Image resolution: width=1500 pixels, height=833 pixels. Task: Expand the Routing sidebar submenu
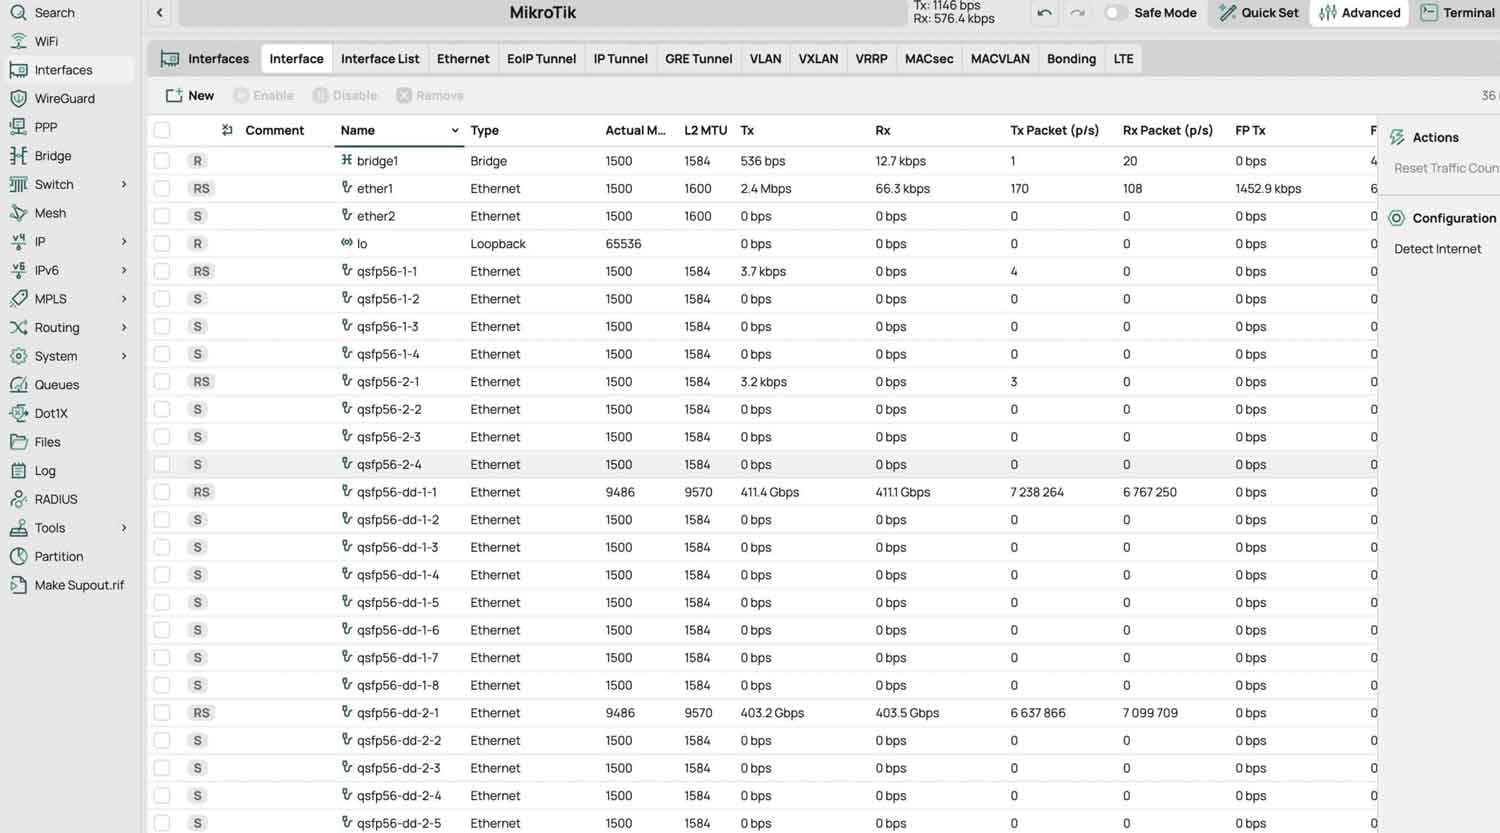[x=57, y=327]
